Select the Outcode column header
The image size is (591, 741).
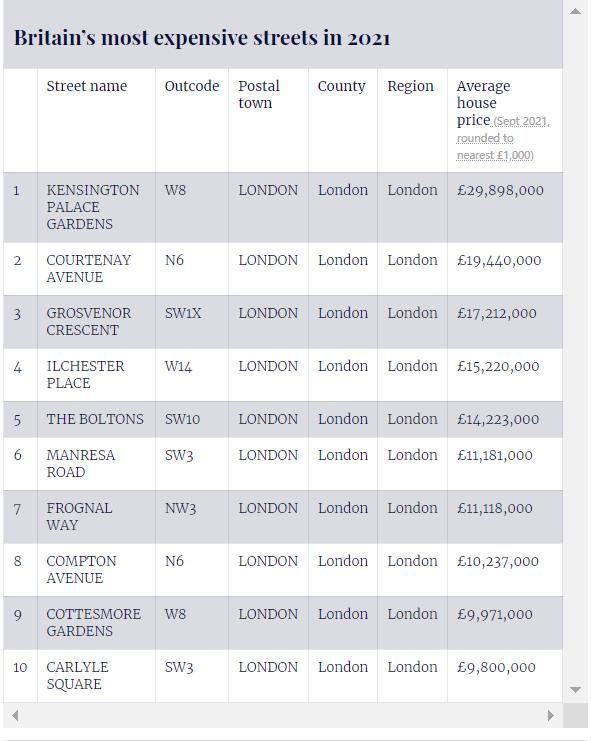tap(192, 86)
